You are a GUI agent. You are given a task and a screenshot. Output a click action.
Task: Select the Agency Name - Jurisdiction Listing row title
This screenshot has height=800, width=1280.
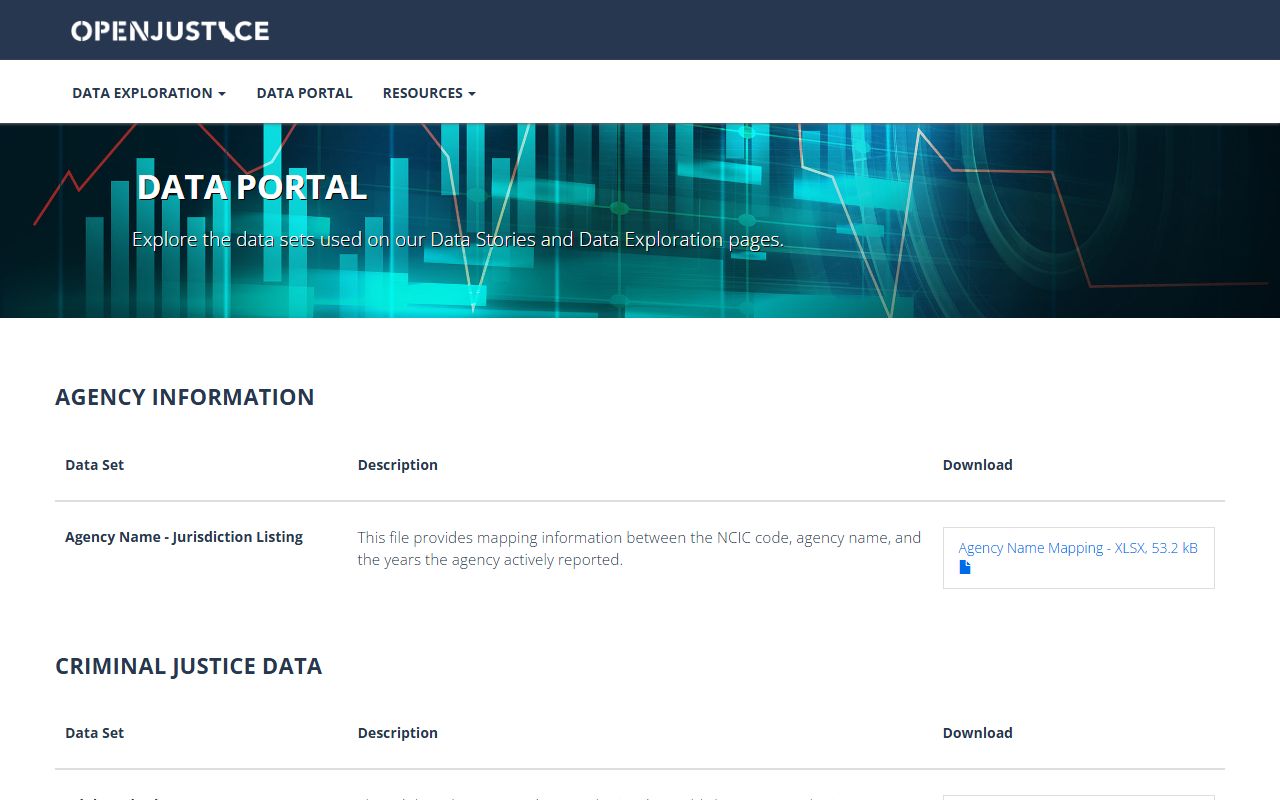click(x=184, y=537)
